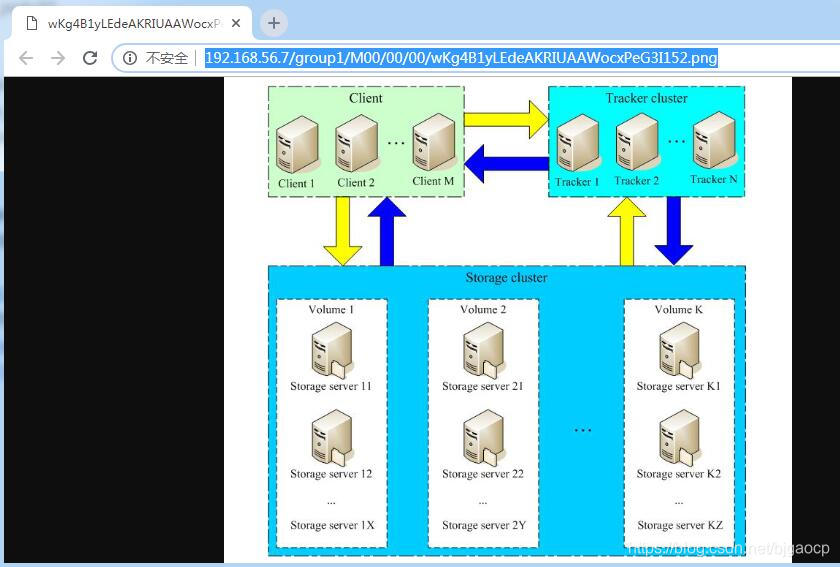Click the 'Volume 1' label
840x567 pixels.
331,309
